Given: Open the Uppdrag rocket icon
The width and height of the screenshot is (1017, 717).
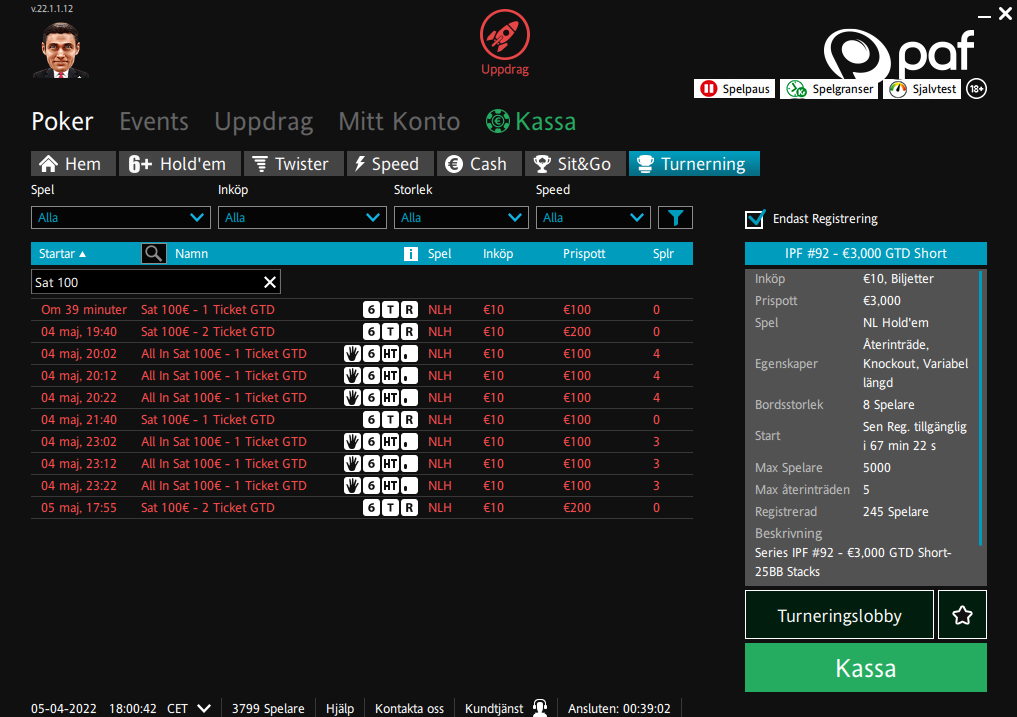Looking at the screenshot, I should click(504, 33).
